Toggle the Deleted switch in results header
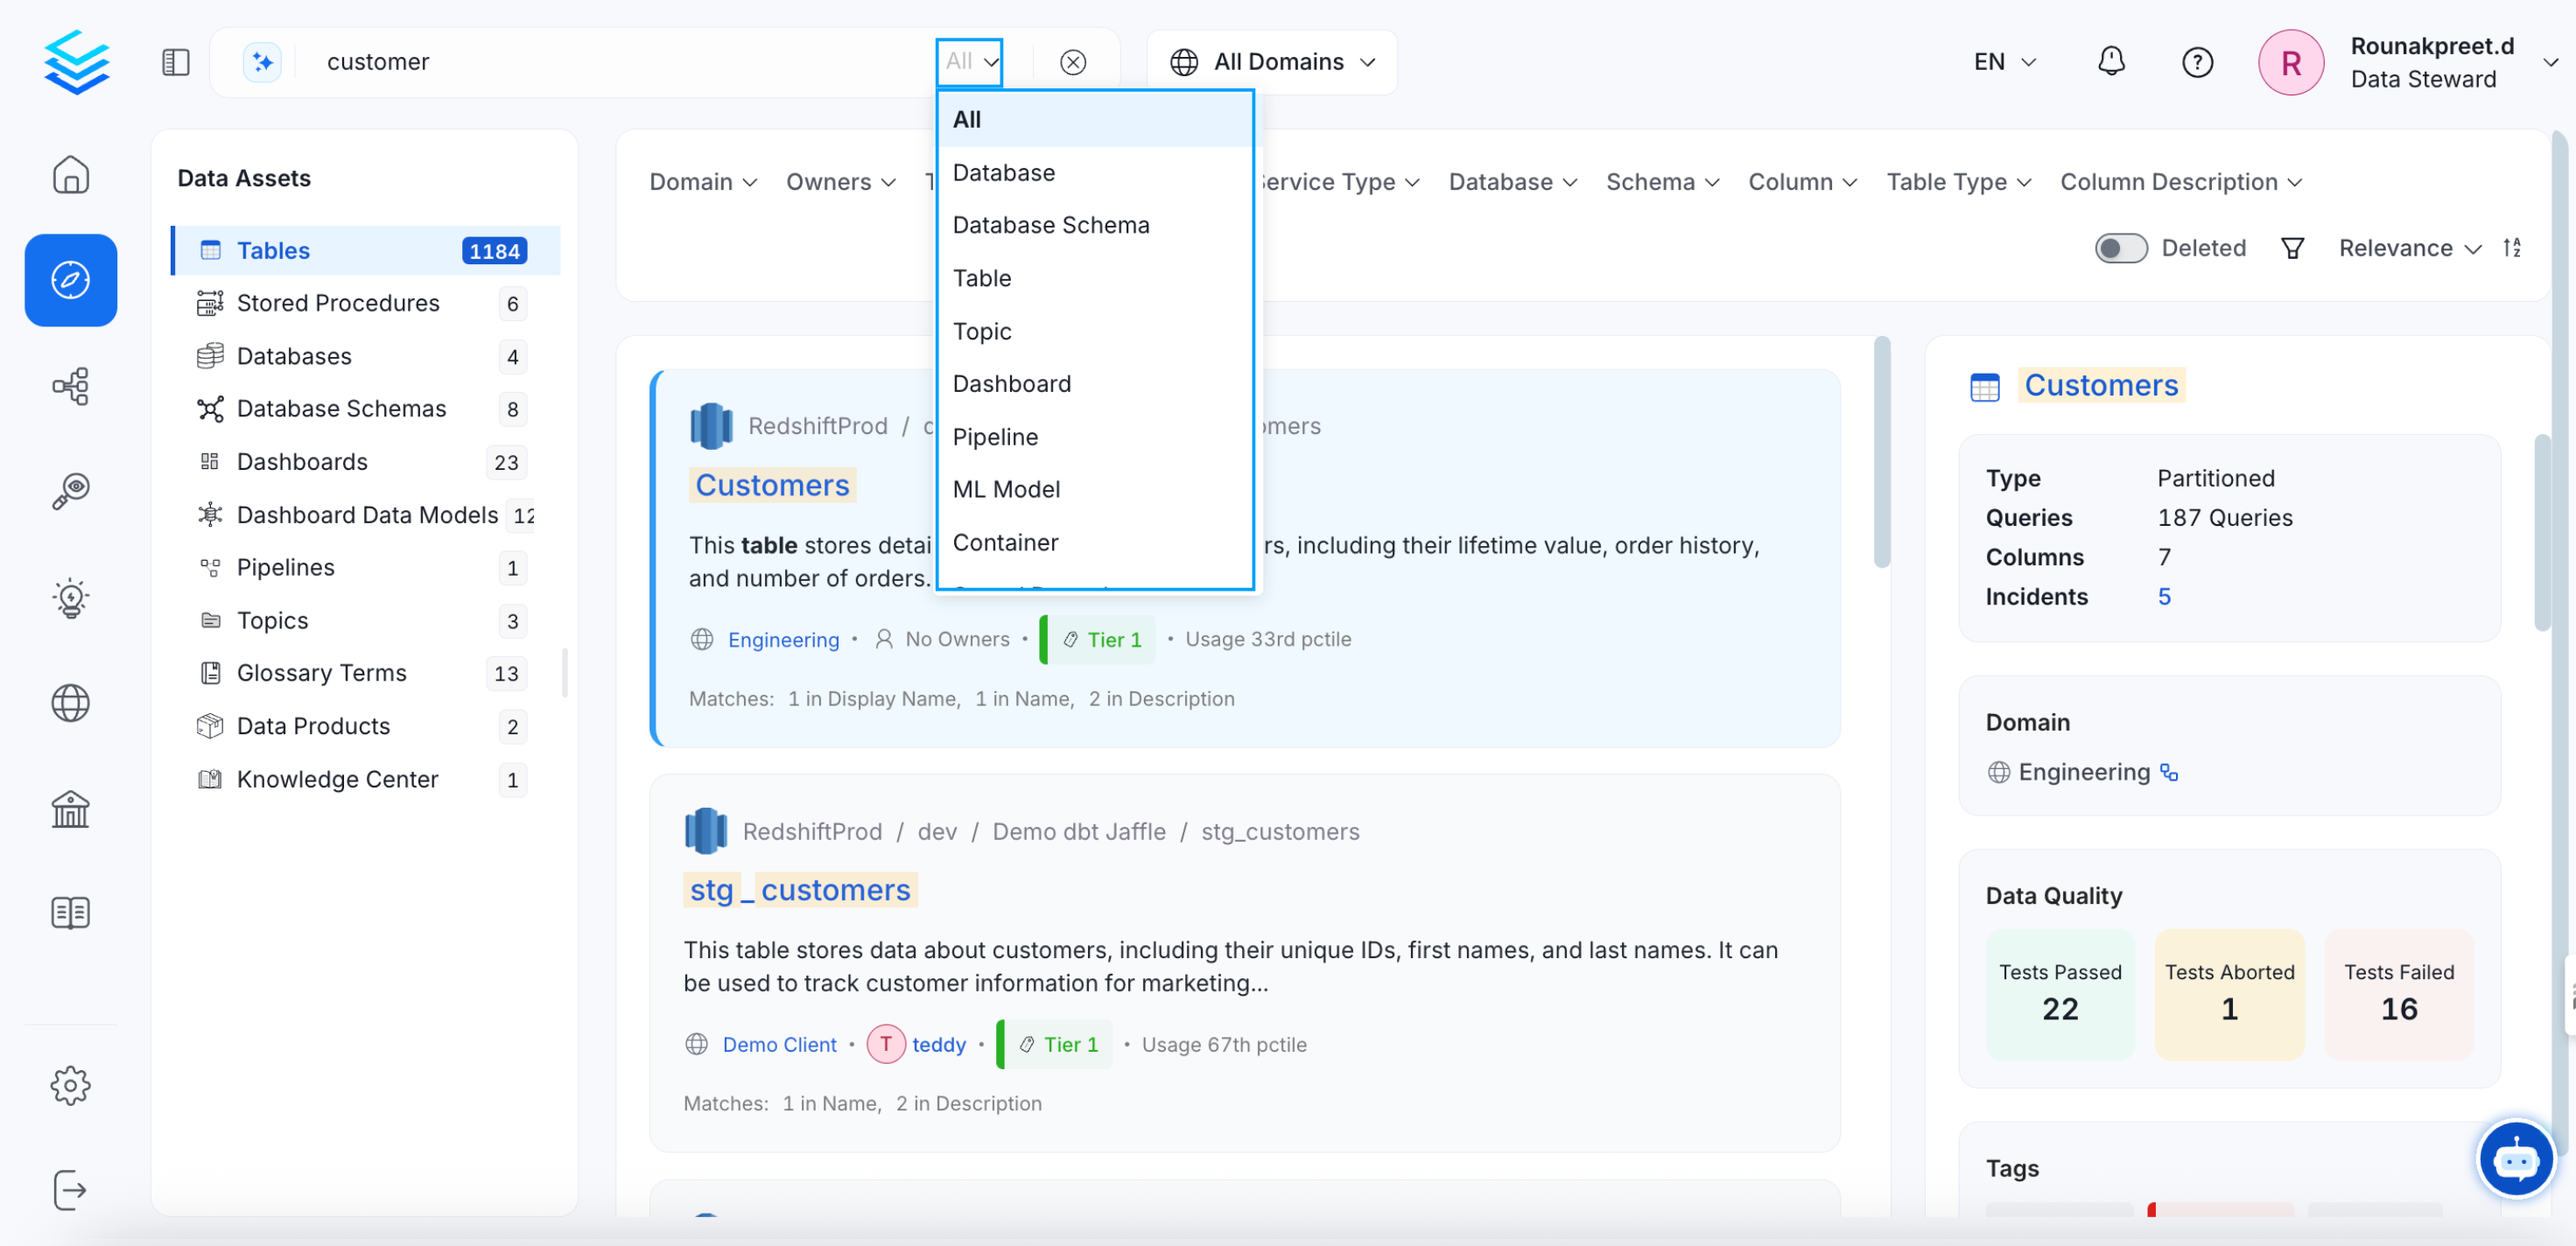The width and height of the screenshot is (2576, 1246). click(x=2121, y=248)
